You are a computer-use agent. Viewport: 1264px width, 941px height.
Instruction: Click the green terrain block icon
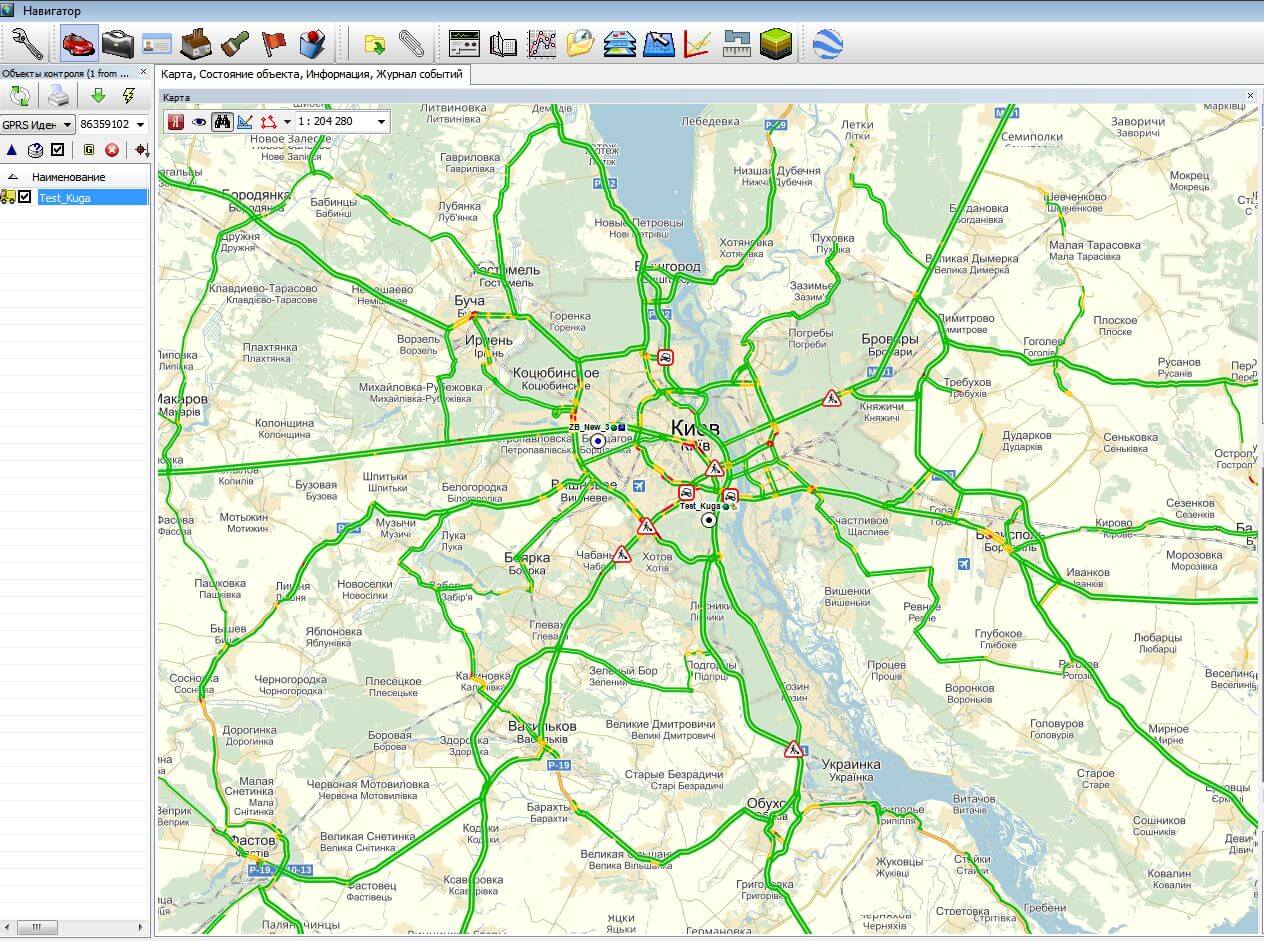[x=776, y=44]
